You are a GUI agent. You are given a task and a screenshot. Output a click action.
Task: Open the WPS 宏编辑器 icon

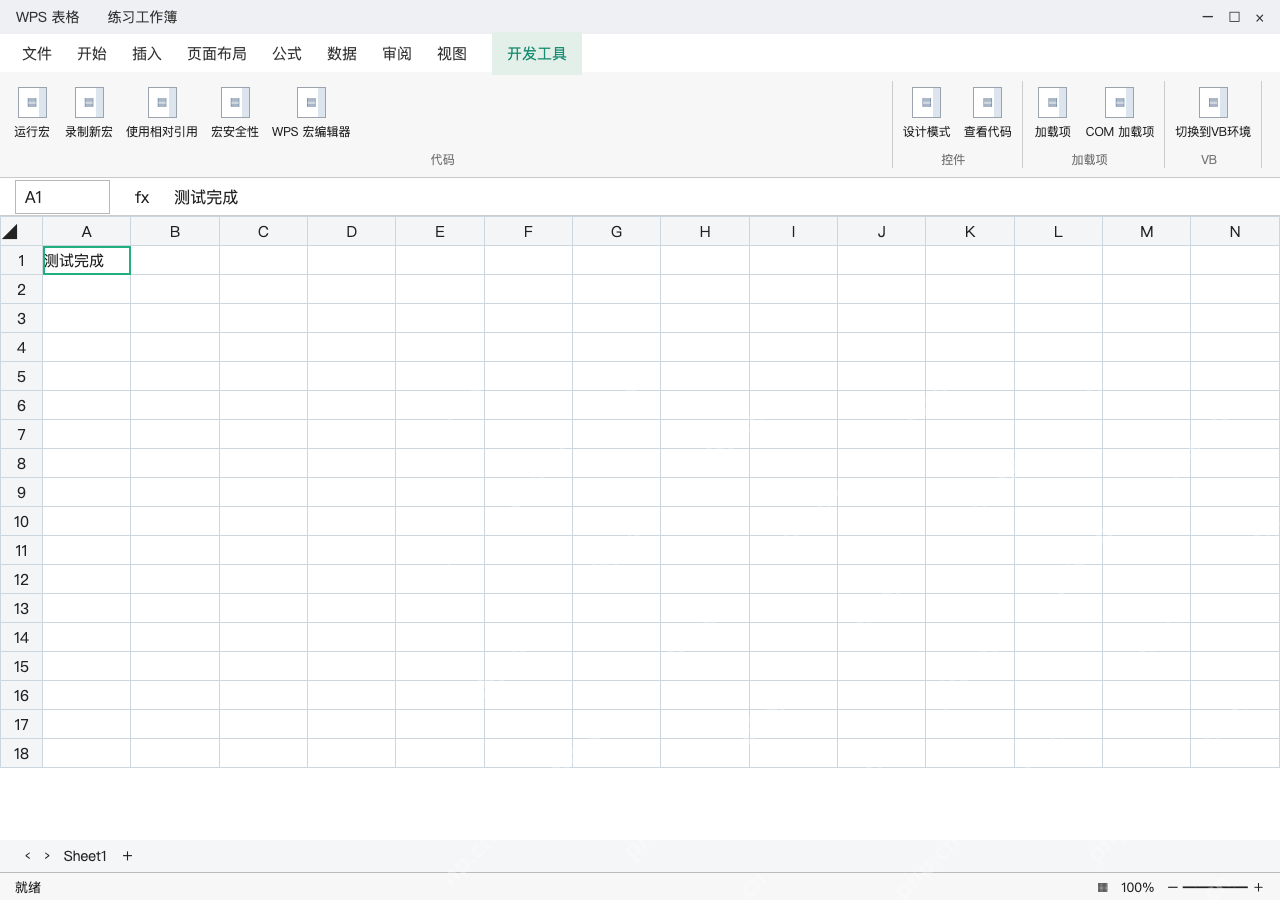click(x=311, y=102)
